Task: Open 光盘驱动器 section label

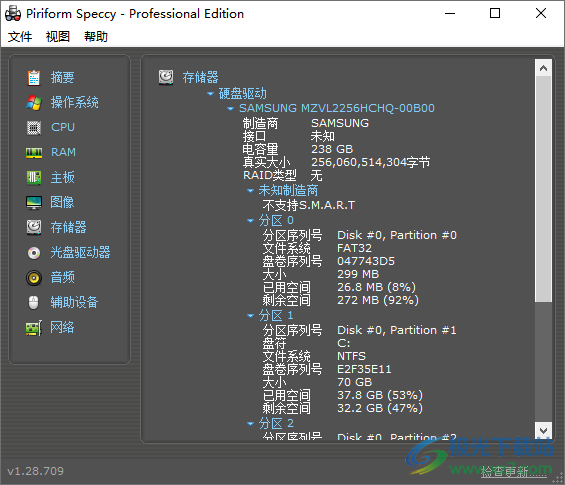Action: click(80, 252)
